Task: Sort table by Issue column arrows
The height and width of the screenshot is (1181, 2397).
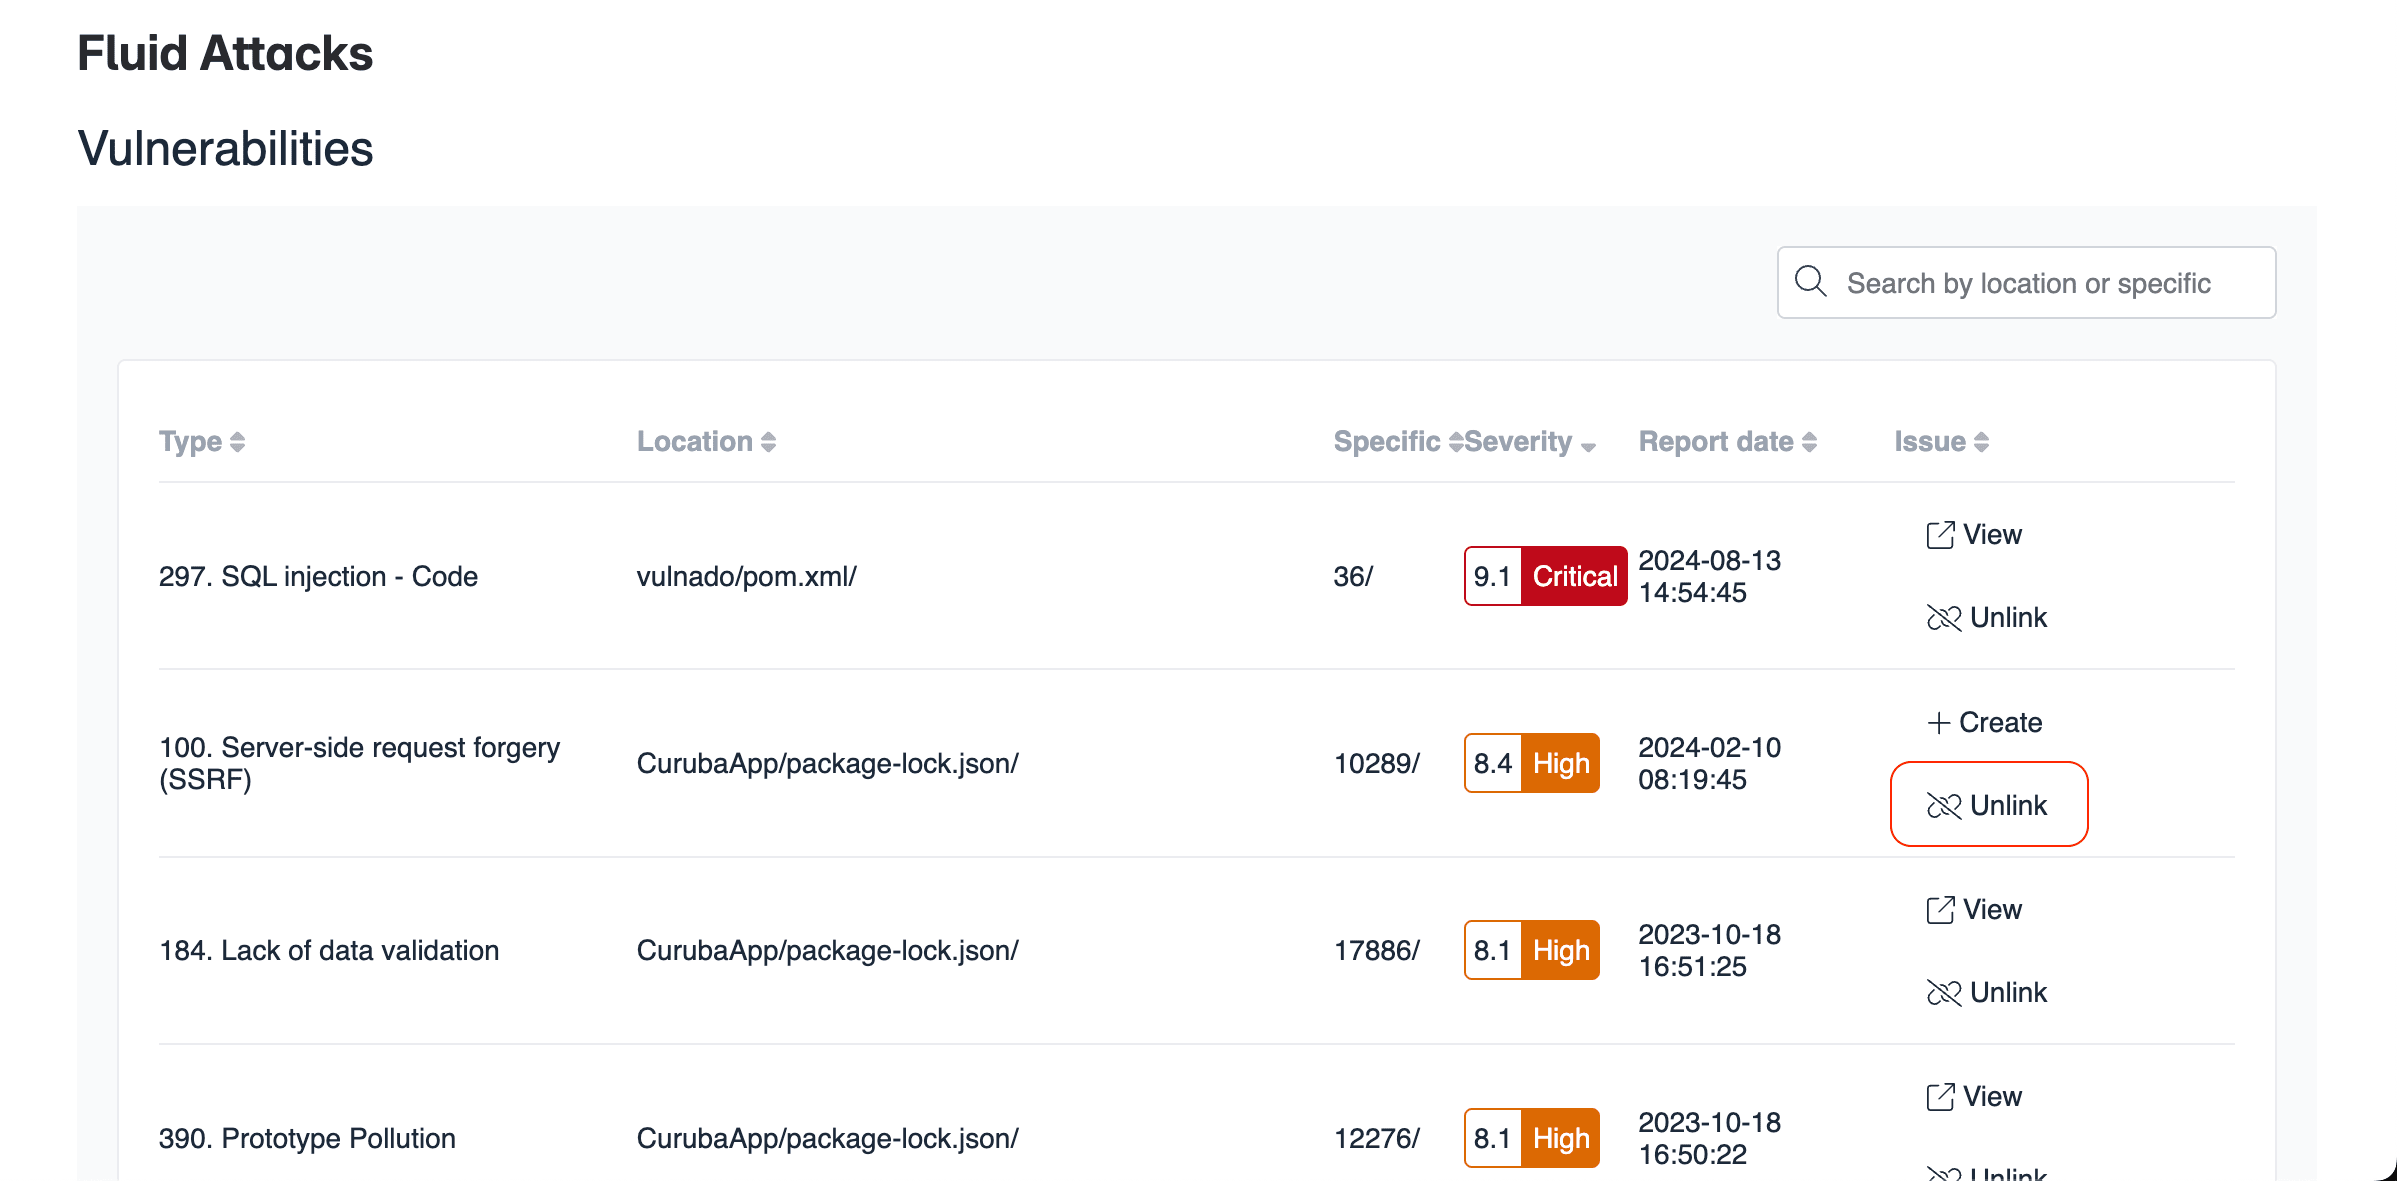Action: click(x=1981, y=442)
